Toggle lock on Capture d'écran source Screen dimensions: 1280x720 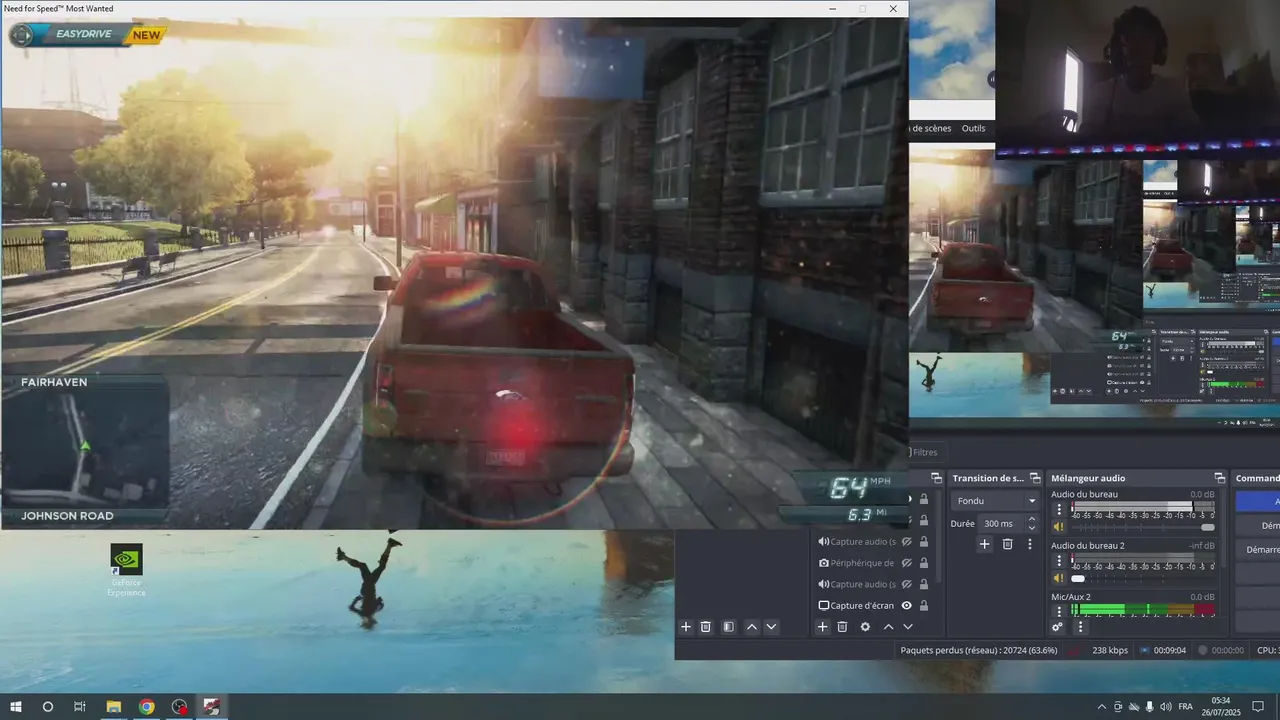pos(923,605)
